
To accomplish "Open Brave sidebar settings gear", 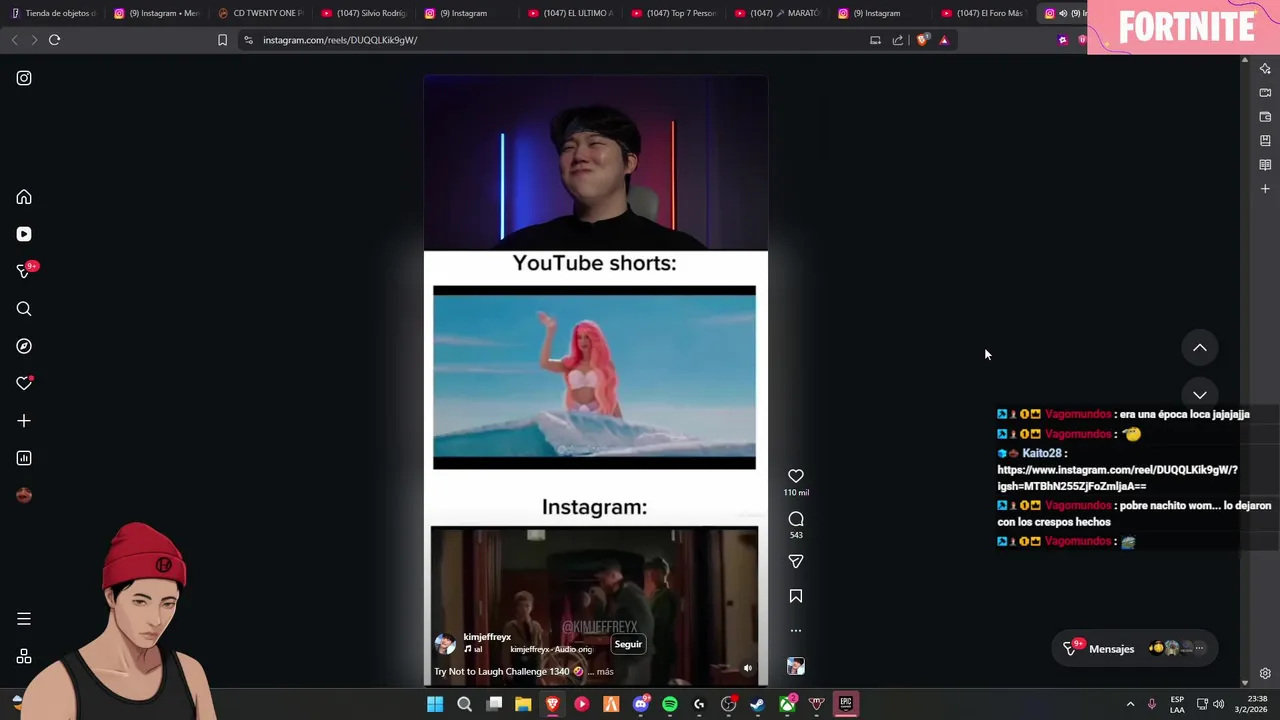I will [1265, 674].
